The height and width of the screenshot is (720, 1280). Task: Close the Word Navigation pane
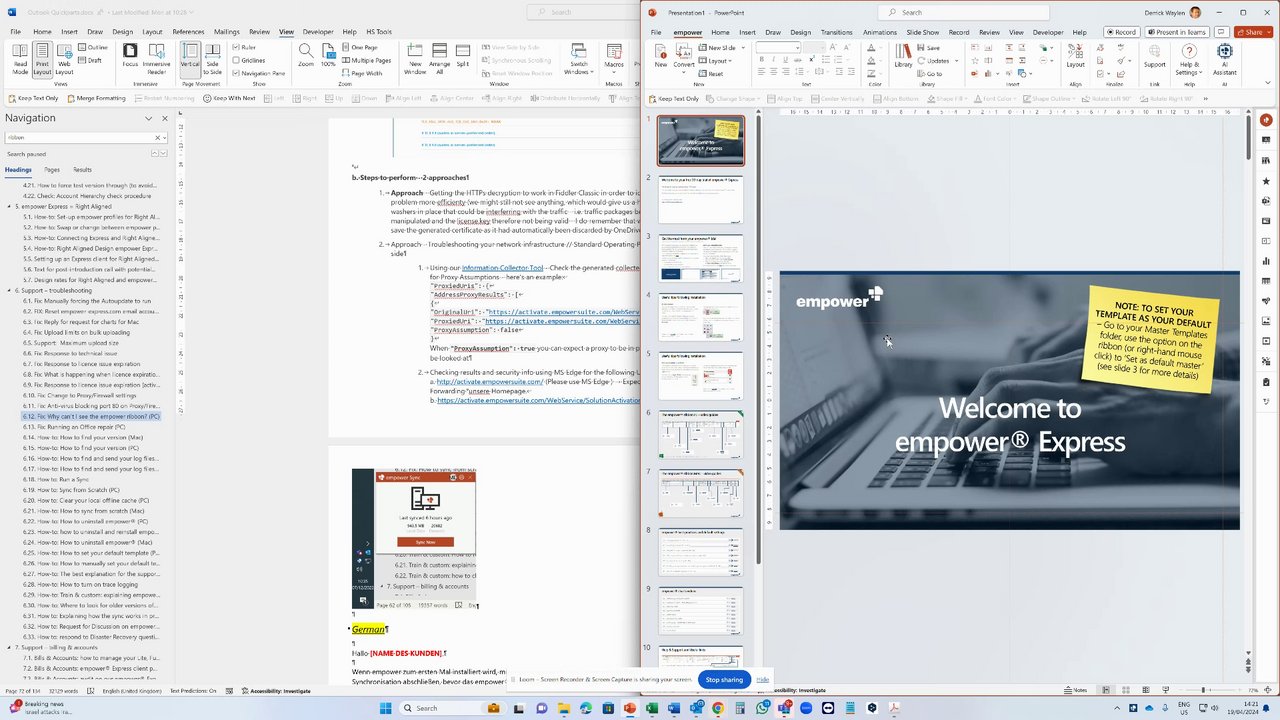pos(165,118)
